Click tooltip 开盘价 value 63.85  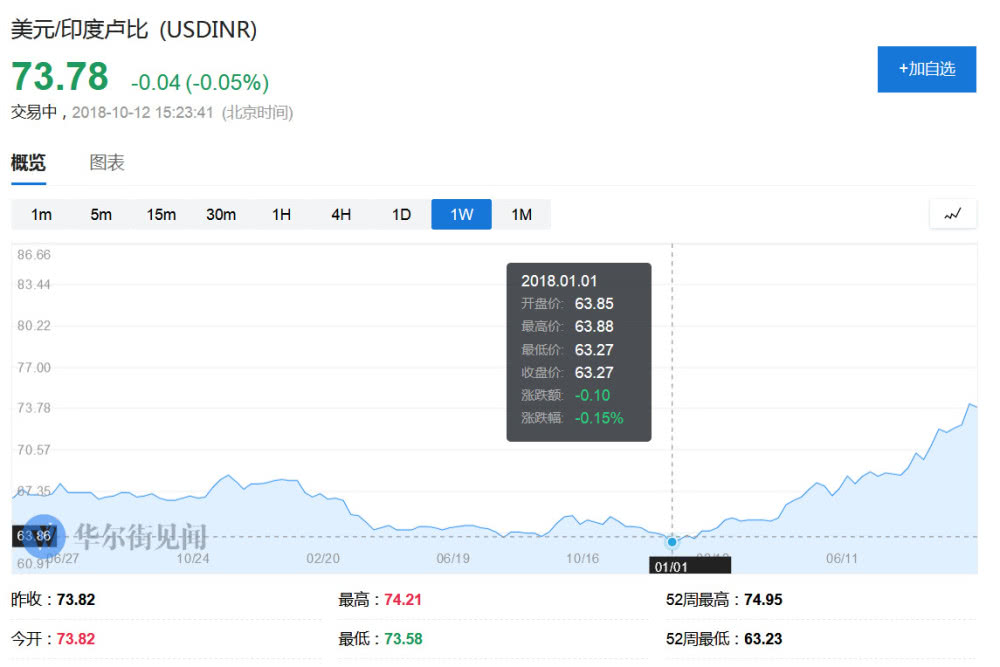pyautogui.click(x=594, y=304)
